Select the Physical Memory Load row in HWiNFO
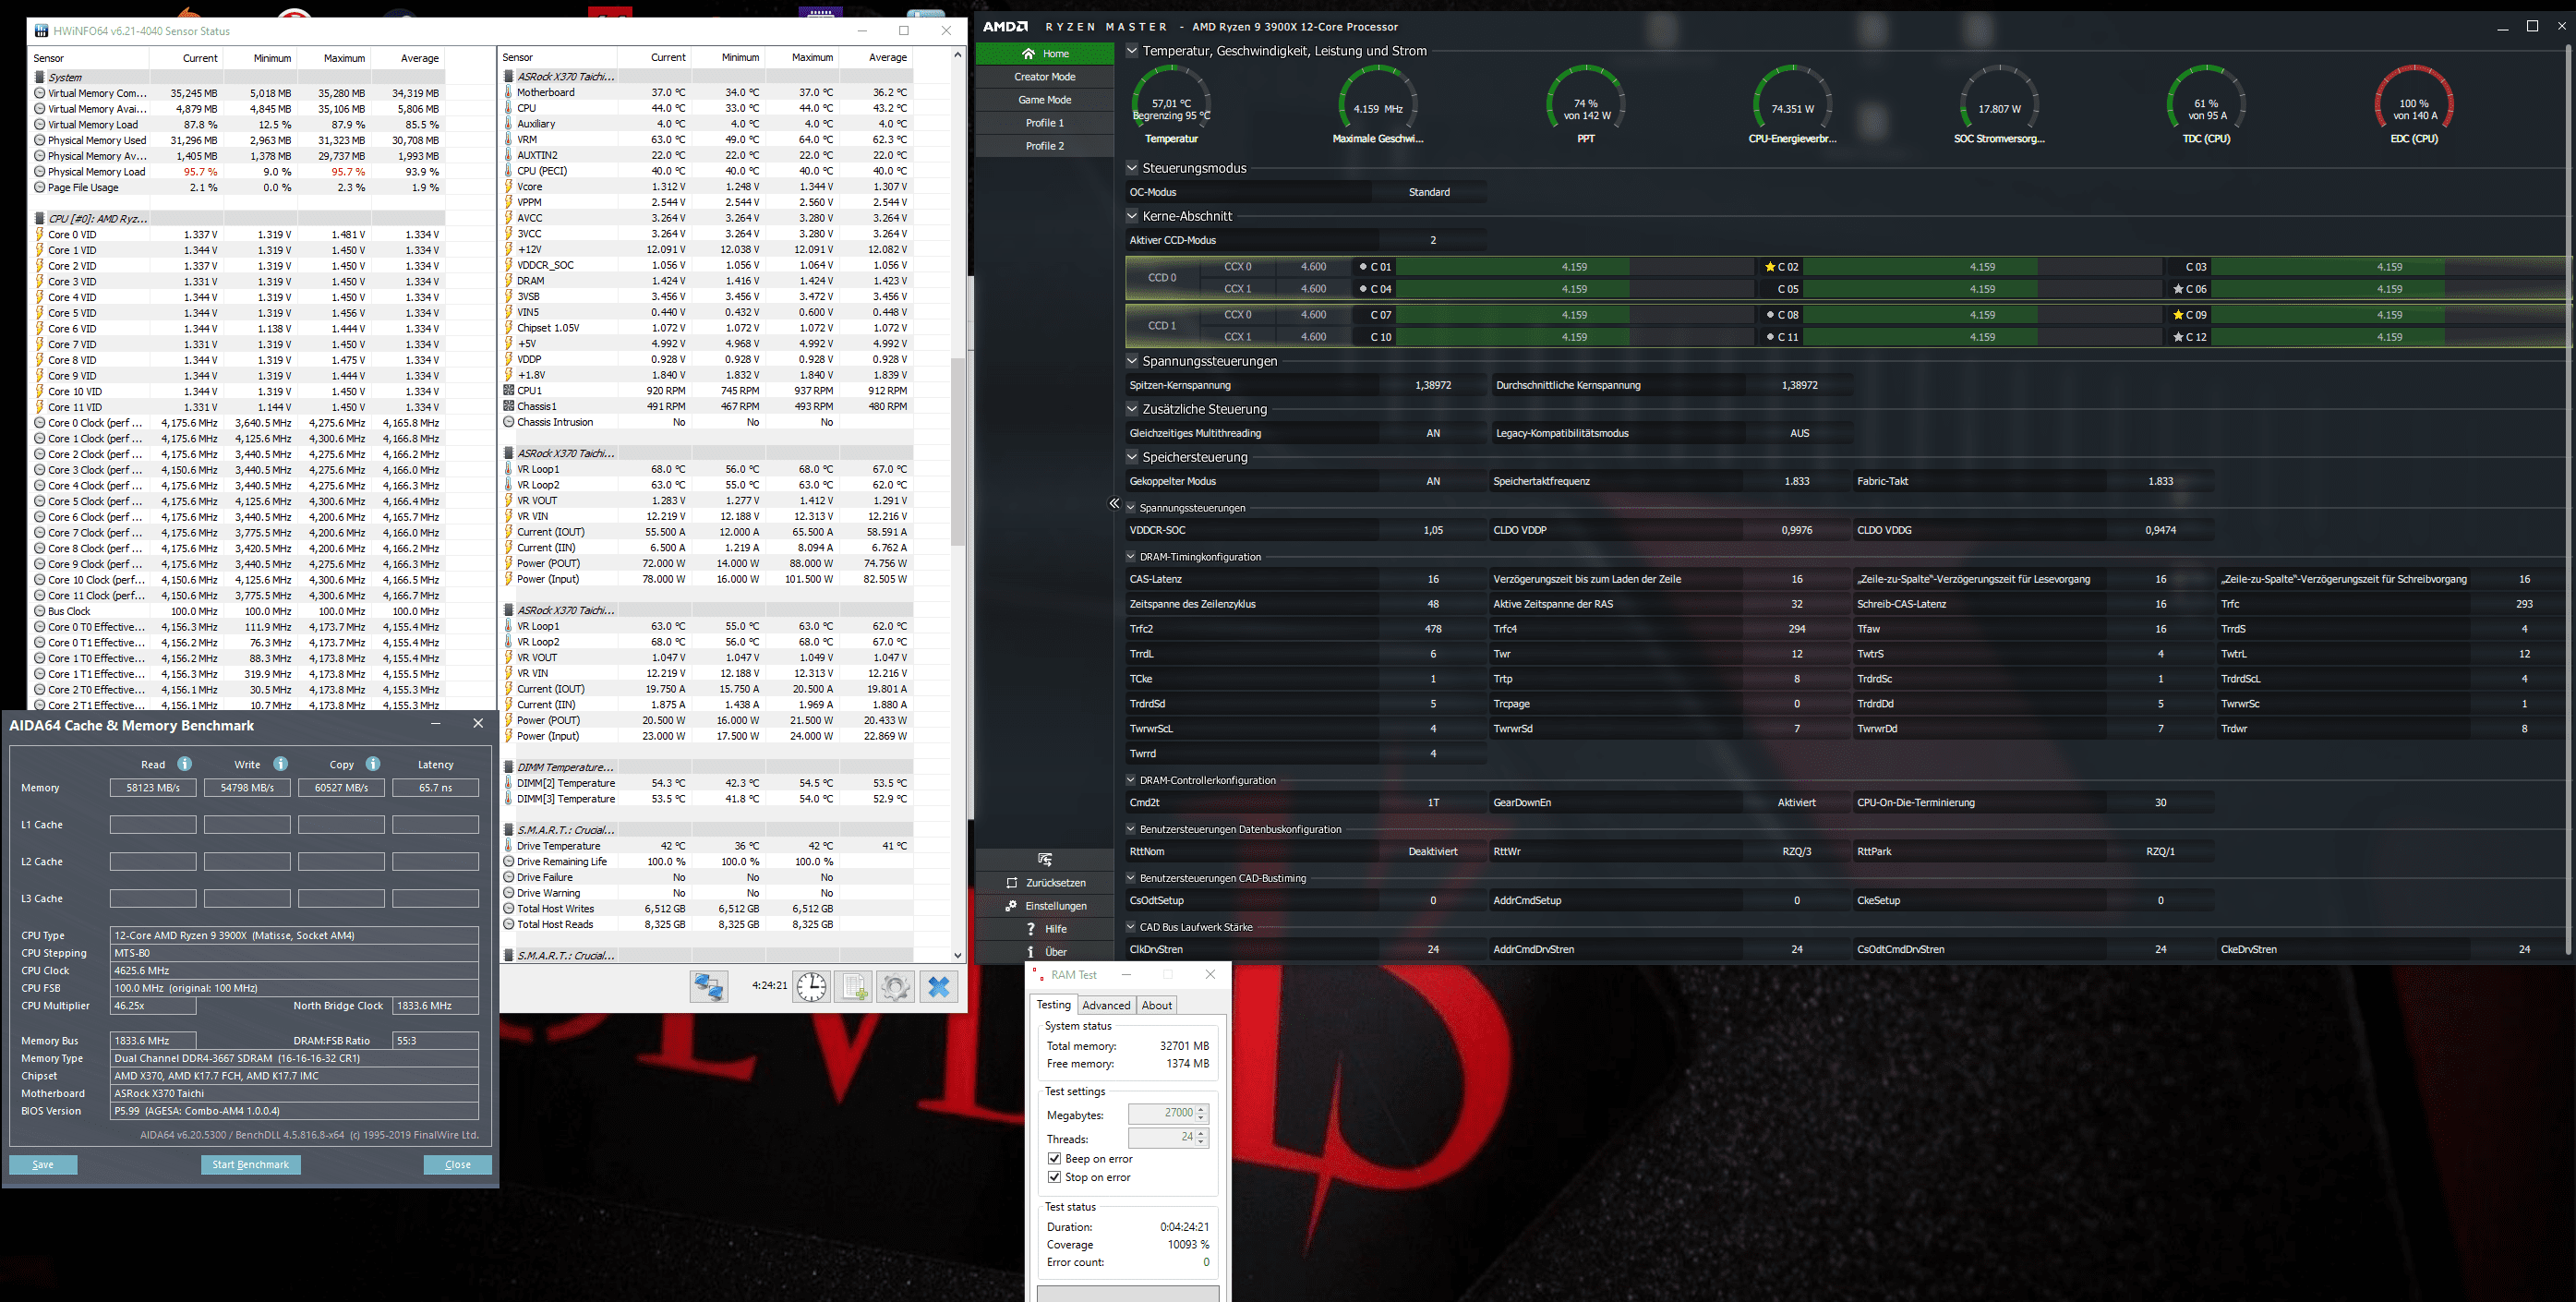2576x1302 pixels. point(237,172)
